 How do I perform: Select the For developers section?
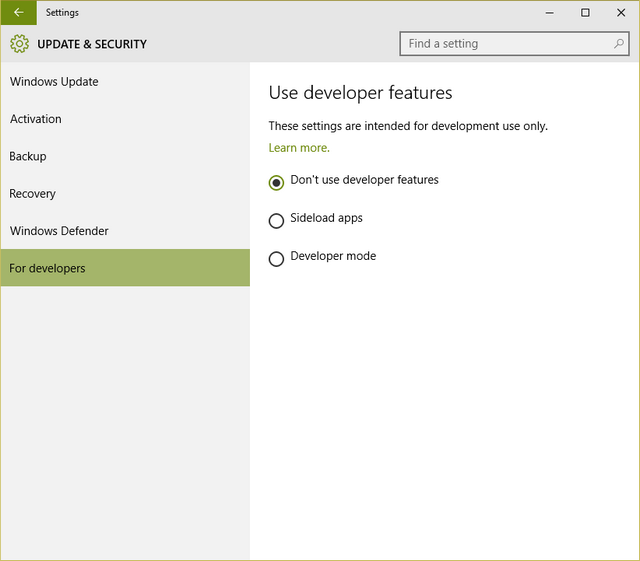[125, 268]
